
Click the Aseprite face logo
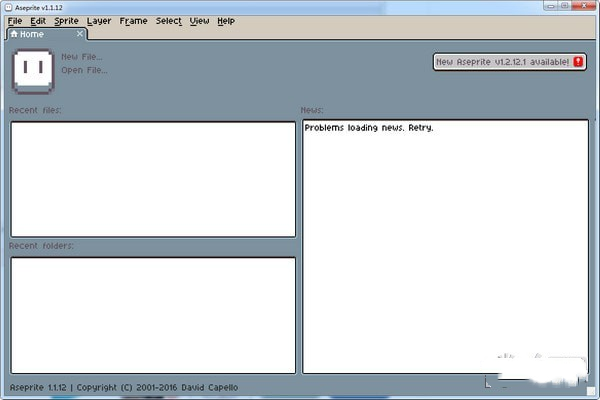[33, 71]
